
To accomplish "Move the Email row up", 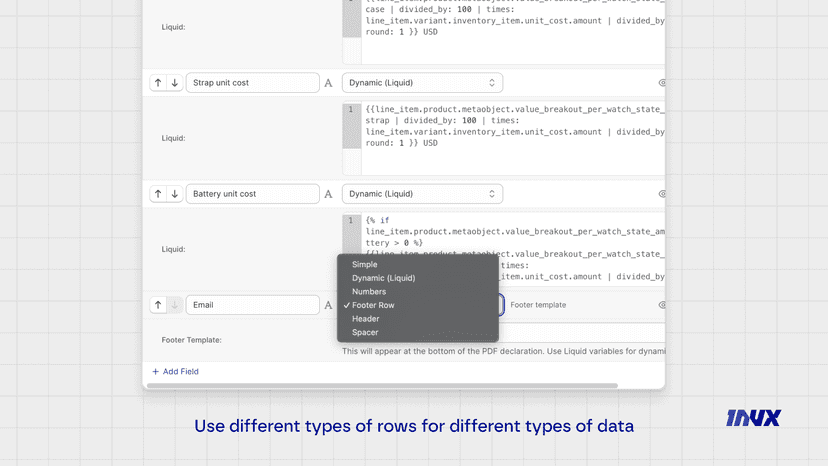I will [x=158, y=305].
